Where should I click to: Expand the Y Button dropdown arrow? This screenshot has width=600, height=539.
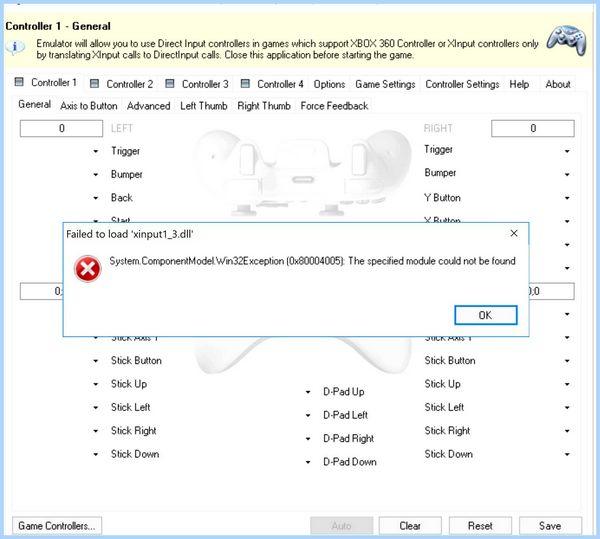pos(567,198)
